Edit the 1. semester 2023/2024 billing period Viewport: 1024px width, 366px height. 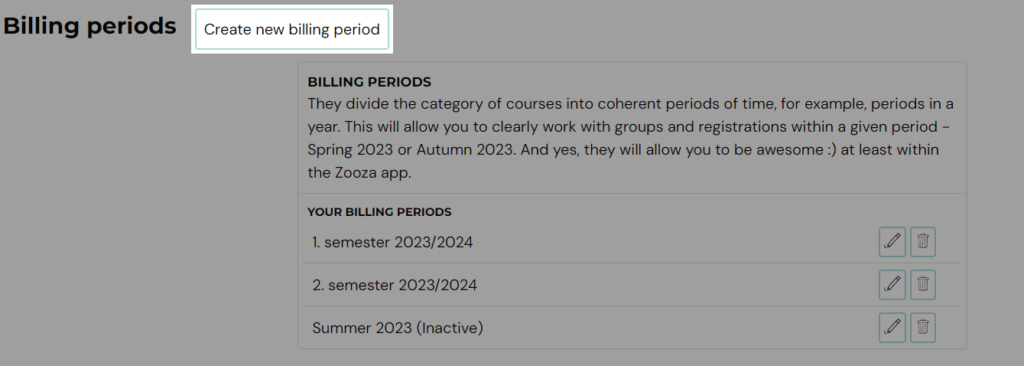[x=892, y=242]
